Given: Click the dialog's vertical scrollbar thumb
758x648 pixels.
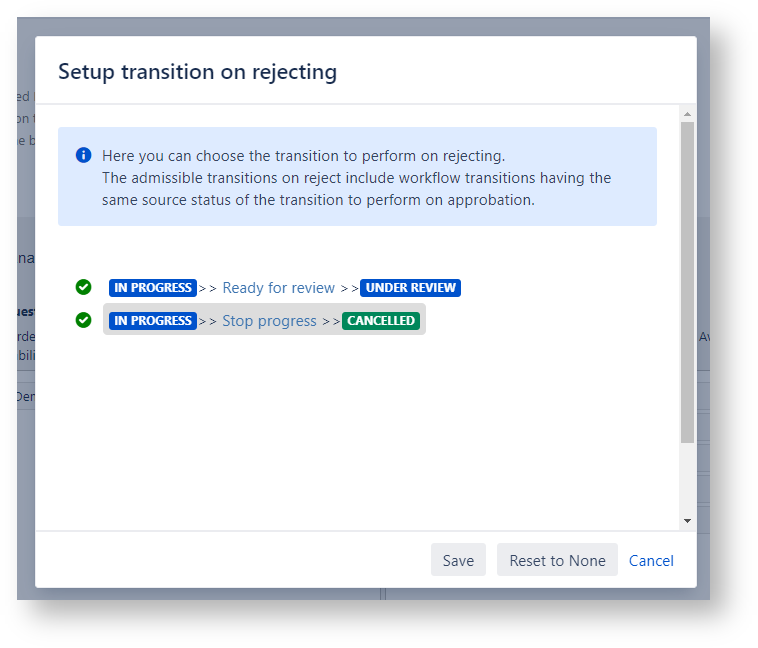Looking at the screenshot, I should pos(687,280).
